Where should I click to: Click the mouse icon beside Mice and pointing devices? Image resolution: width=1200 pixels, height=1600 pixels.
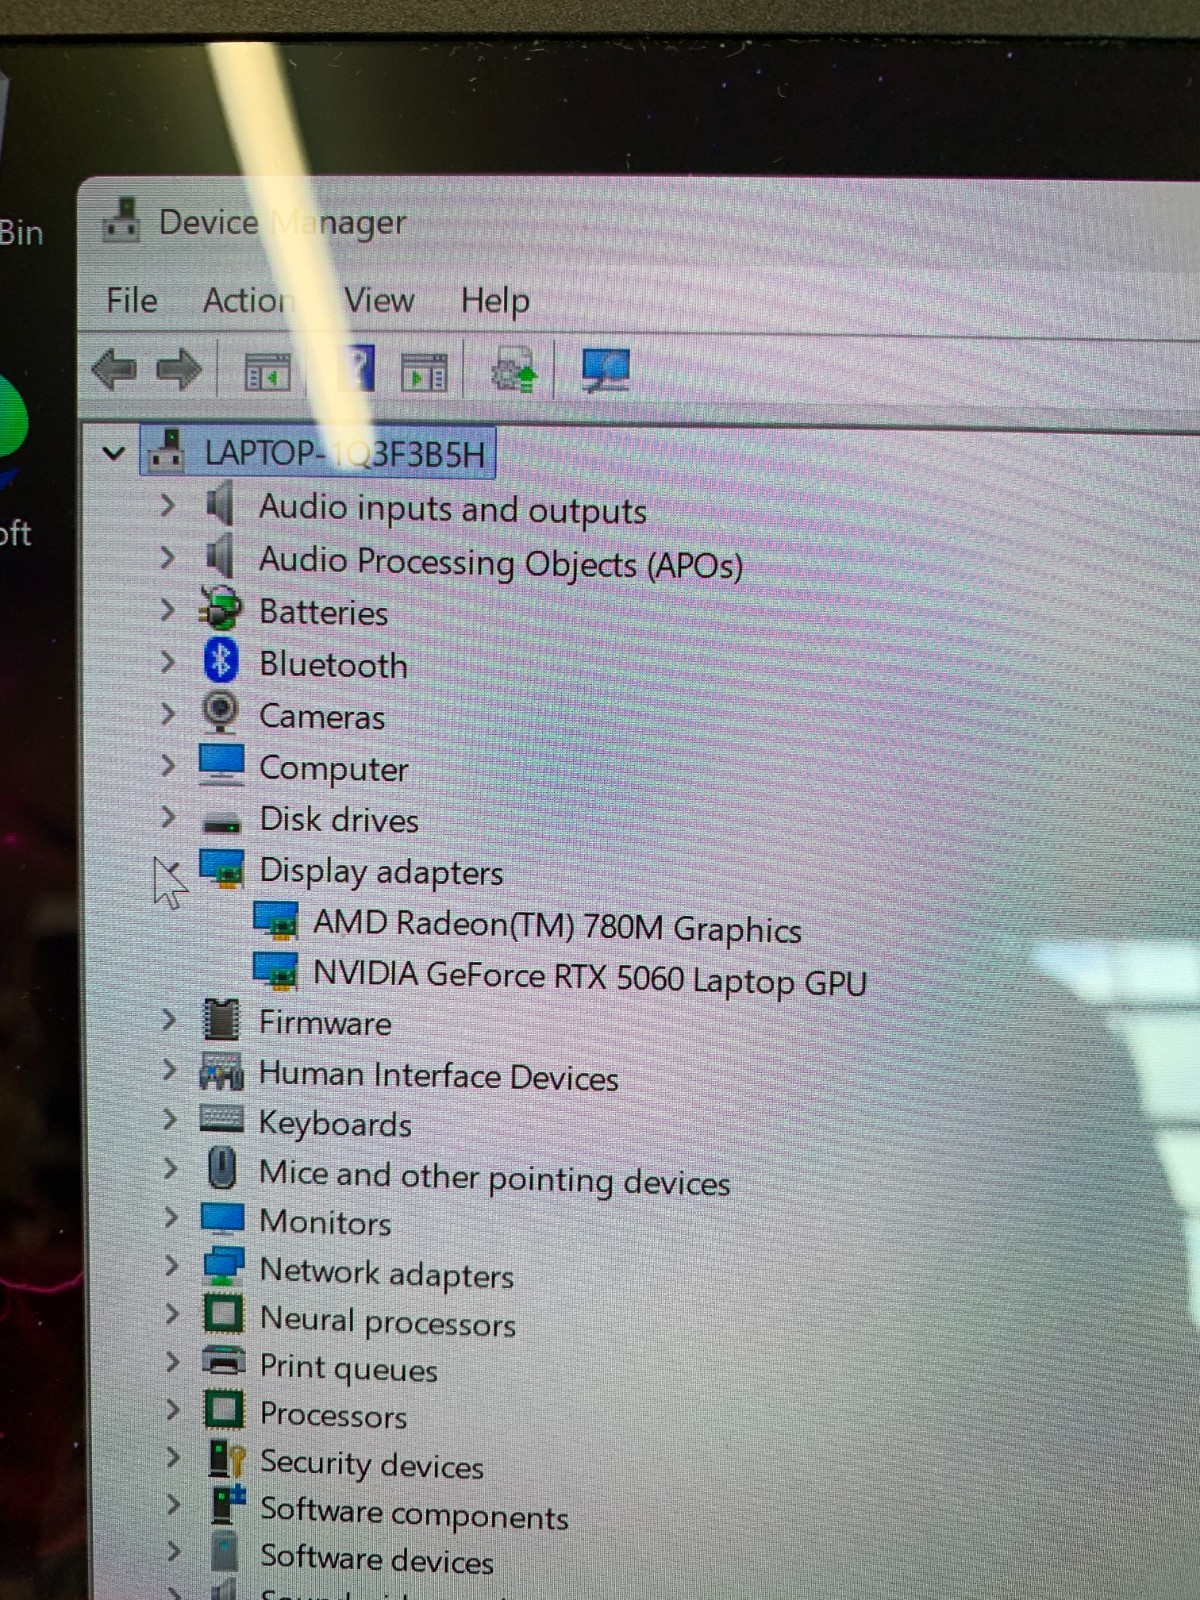pyautogui.click(x=221, y=1167)
